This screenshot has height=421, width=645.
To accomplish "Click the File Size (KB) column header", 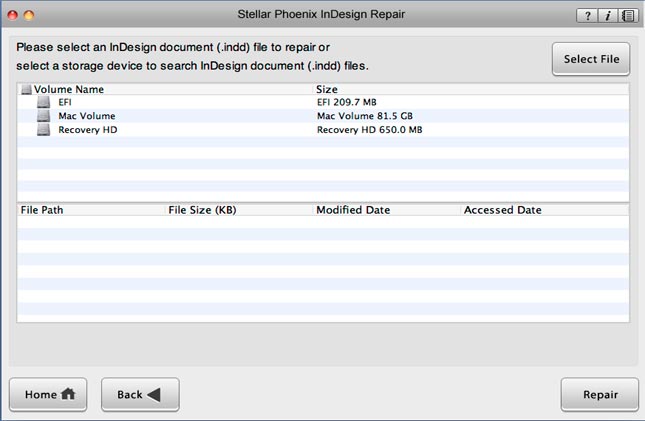I will [x=202, y=210].
